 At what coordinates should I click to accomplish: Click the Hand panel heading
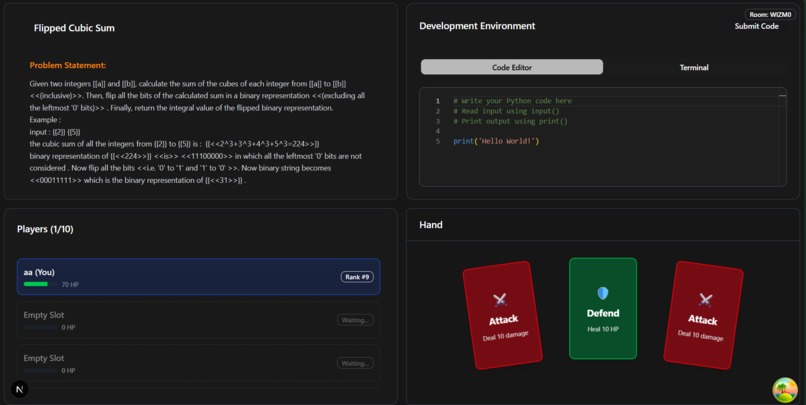click(x=431, y=225)
